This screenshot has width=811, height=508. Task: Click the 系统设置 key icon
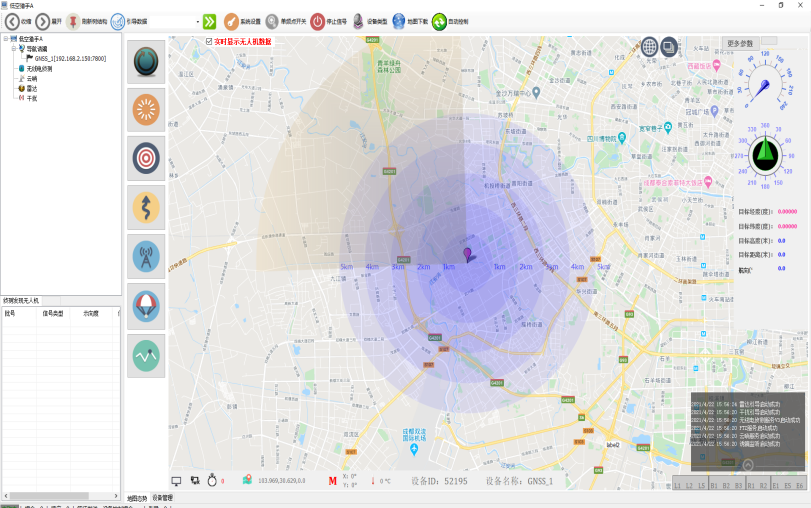pos(231,21)
